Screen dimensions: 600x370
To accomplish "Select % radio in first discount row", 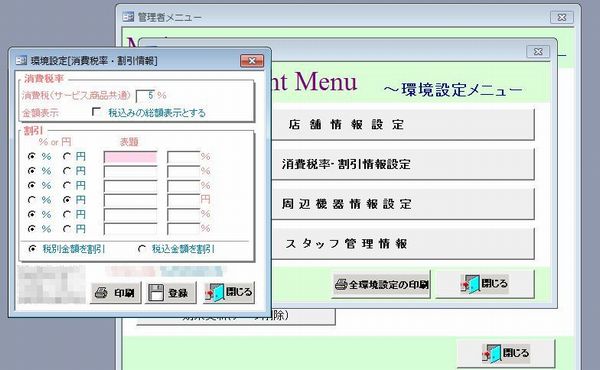I will click(x=32, y=156).
